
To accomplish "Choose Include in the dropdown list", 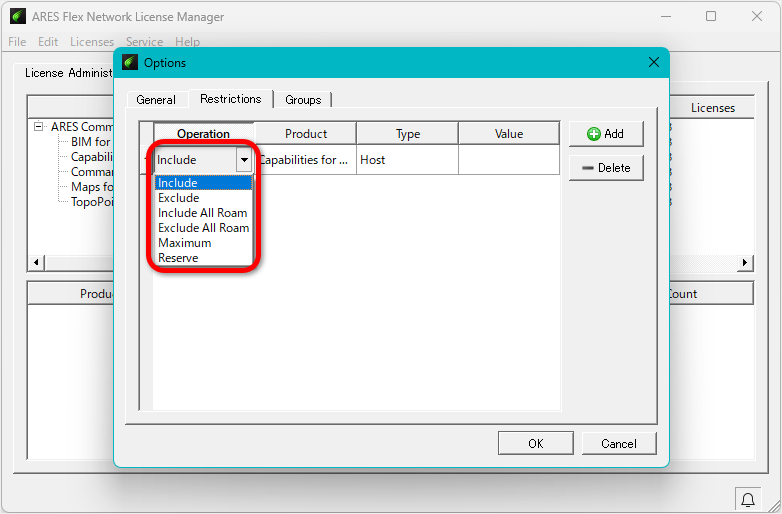I will click(x=203, y=183).
